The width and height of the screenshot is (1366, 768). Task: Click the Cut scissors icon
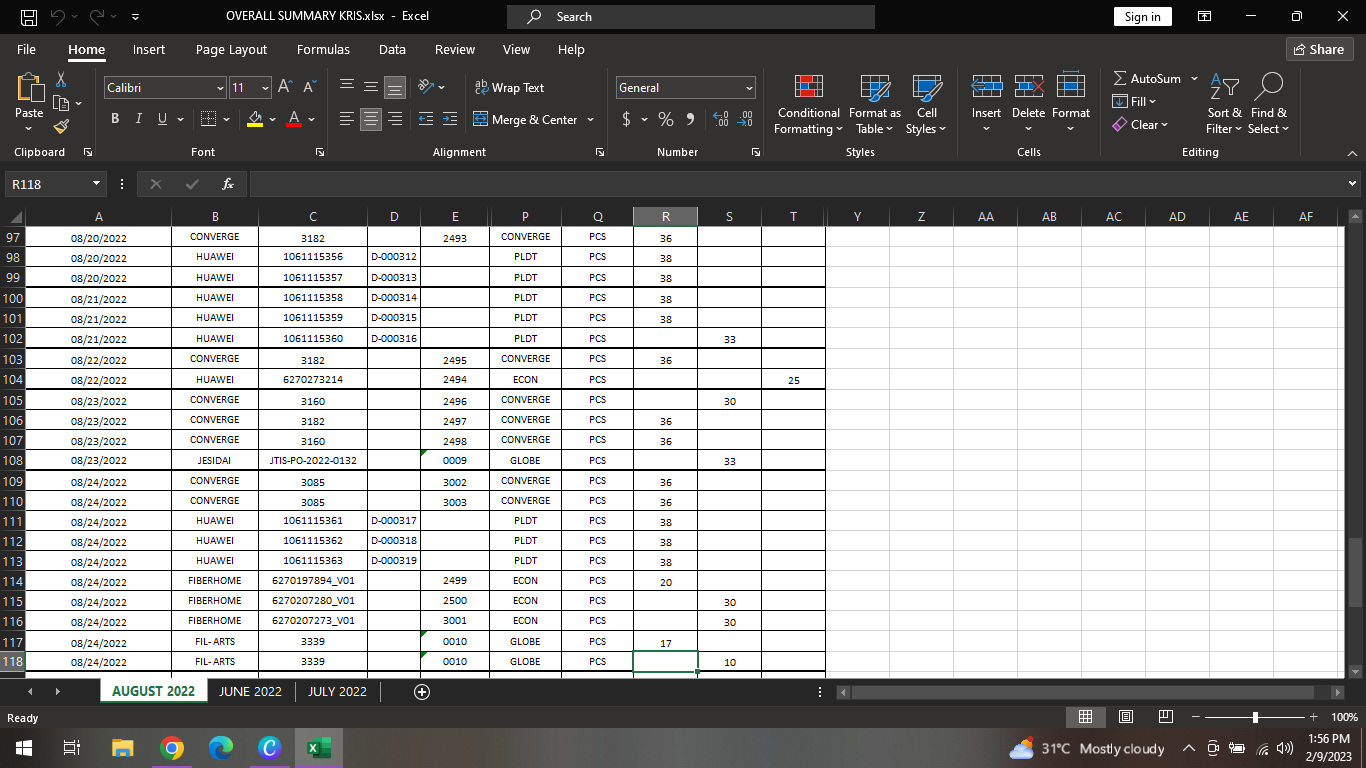click(61, 78)
